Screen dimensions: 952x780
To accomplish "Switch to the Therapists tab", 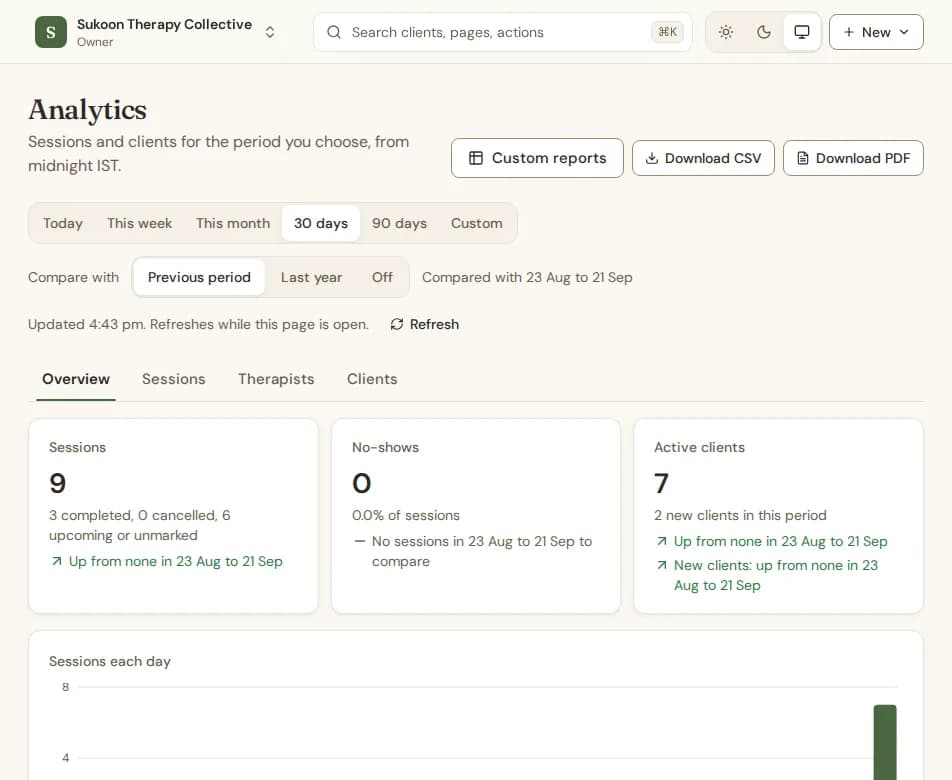I will pyautogui.click(x=276, y=379).
